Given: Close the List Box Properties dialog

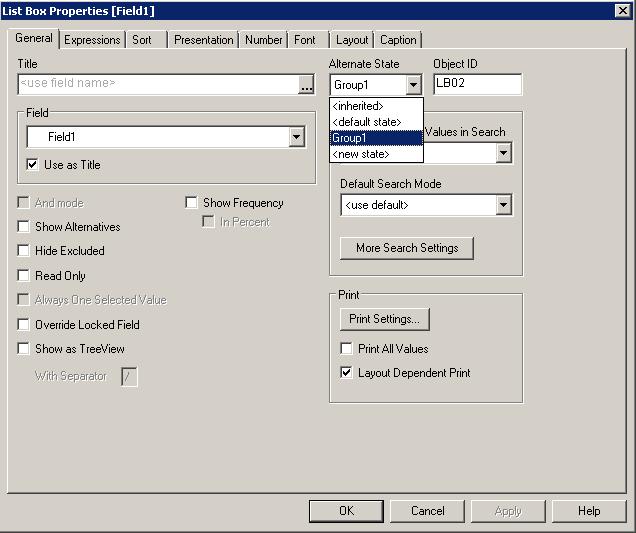Looking at the screenshot, I should (x=621, y=10).
